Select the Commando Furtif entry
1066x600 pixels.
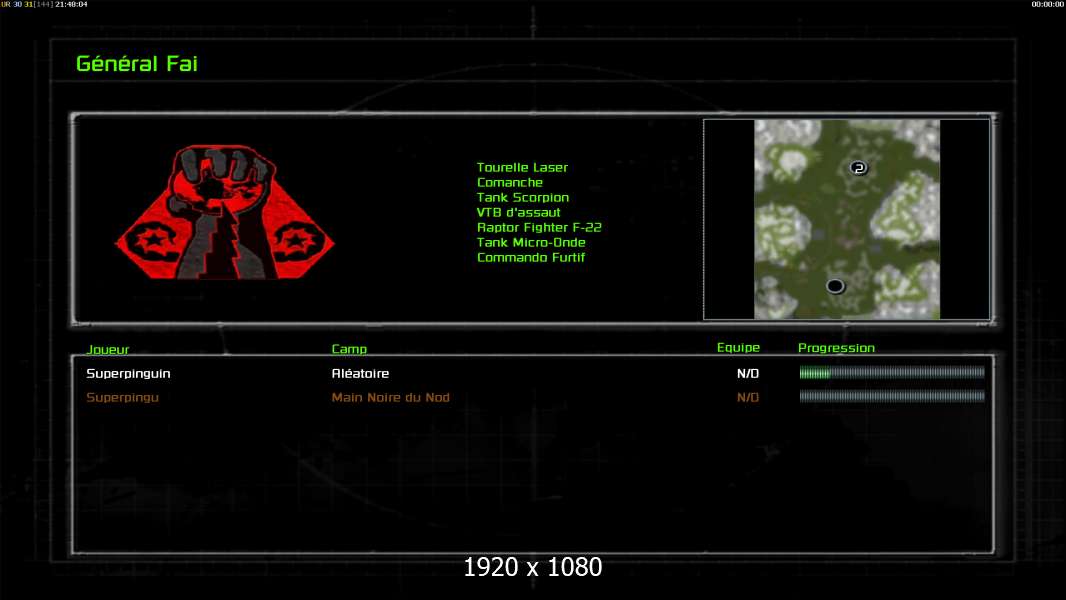(x=531, y=257)
